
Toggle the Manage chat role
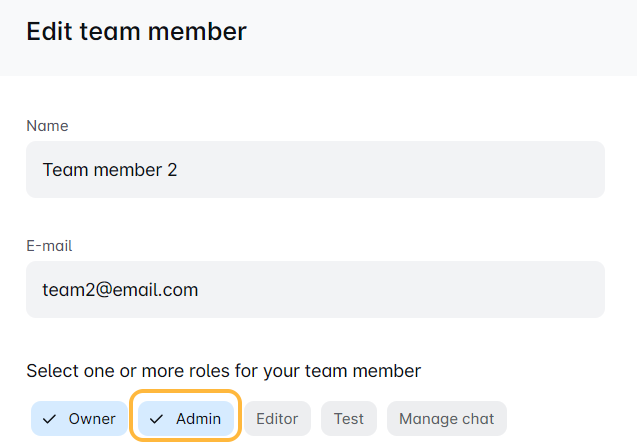click(447, 419)
